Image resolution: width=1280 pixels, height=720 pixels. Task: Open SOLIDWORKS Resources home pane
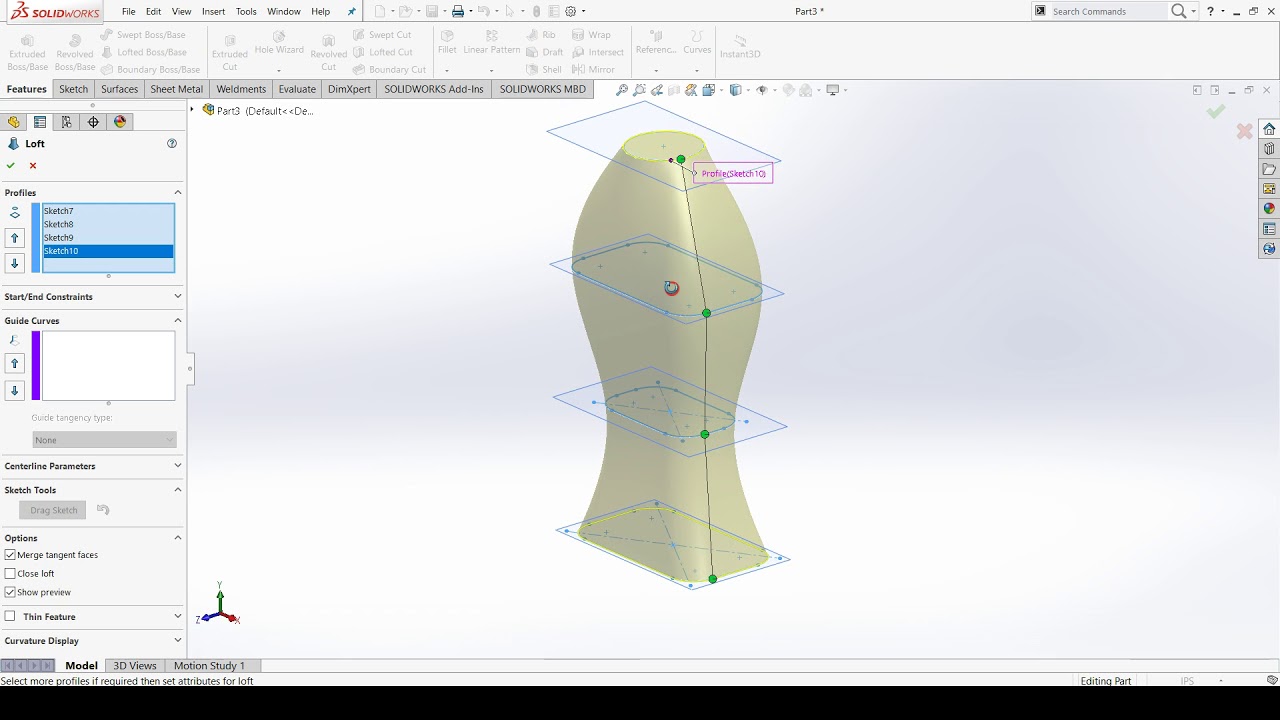tap(1269, 129)
